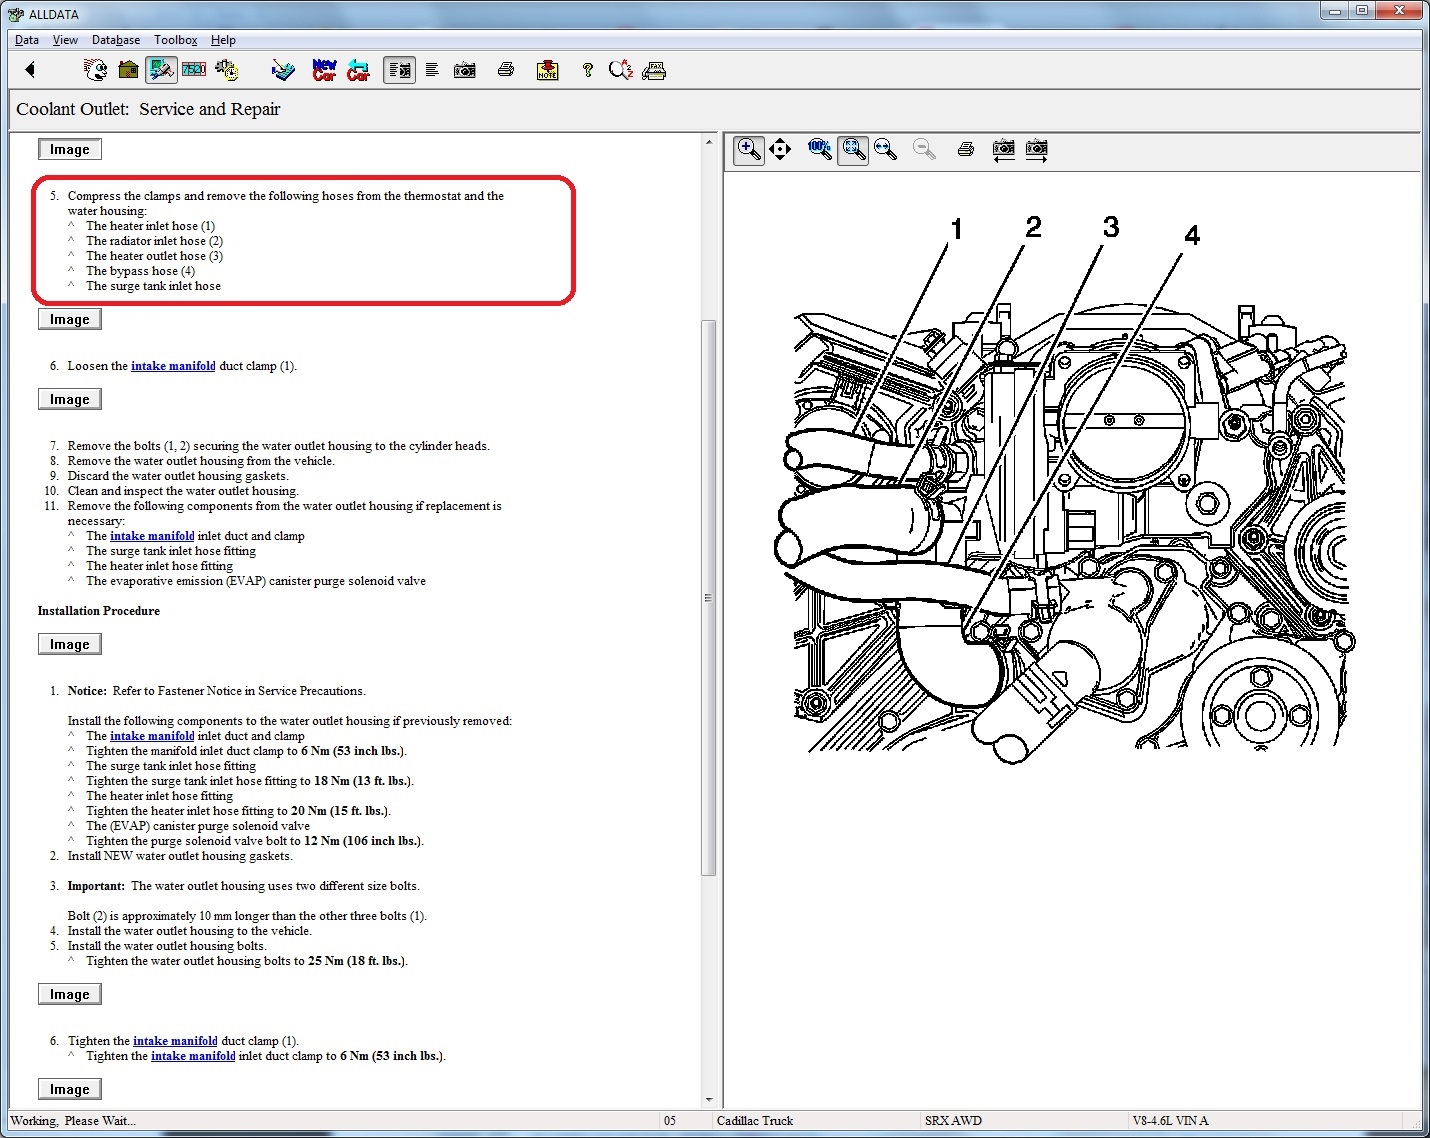Select the New Car icon
This screenshot has height=1138, width=1430.
pyautogui.click(x=324, y=70)
